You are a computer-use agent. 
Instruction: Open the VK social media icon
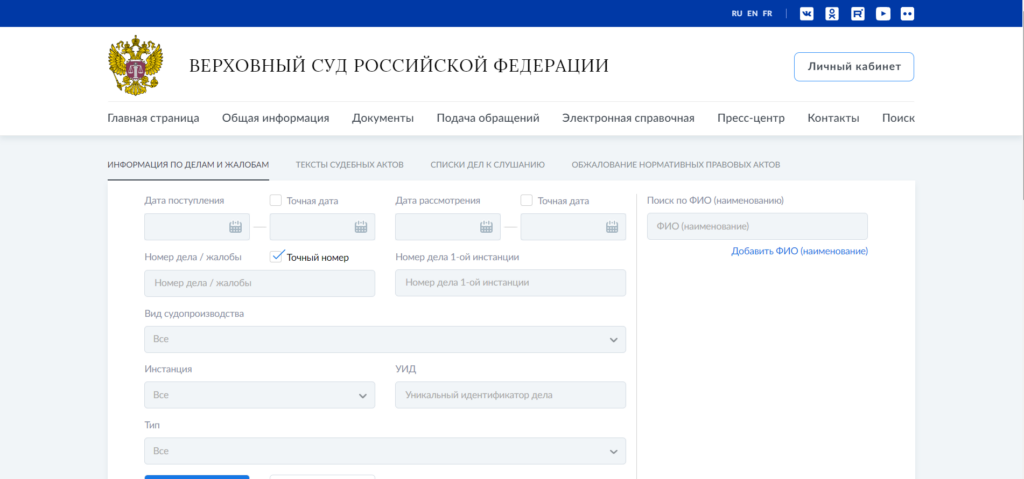(806, 13)
